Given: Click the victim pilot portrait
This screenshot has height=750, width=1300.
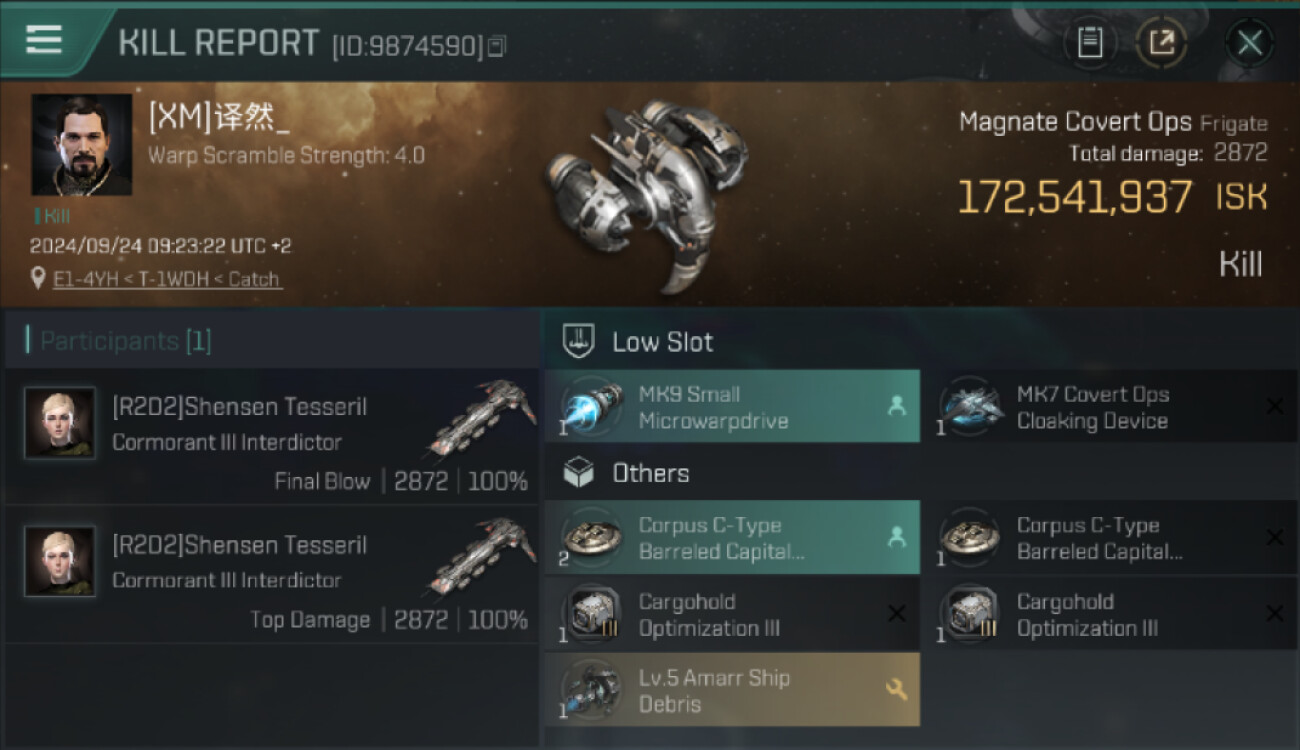Looking at the screenshot, I should click(x=81, y=144).
